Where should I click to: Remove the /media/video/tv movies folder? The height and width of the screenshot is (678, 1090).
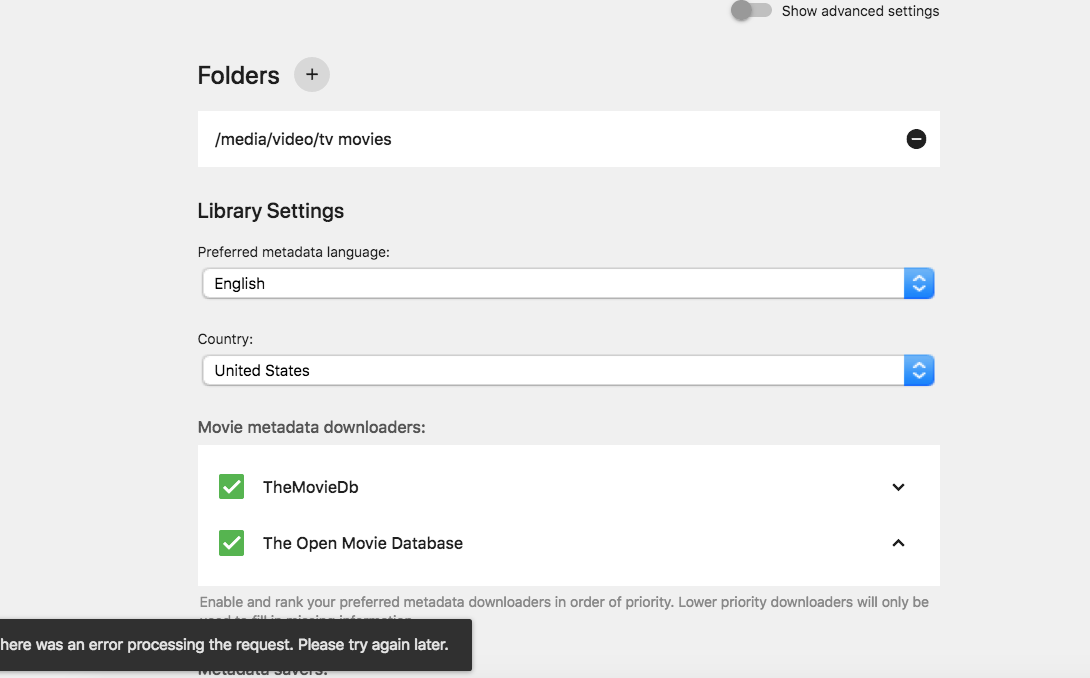click(x=916, y=139)
